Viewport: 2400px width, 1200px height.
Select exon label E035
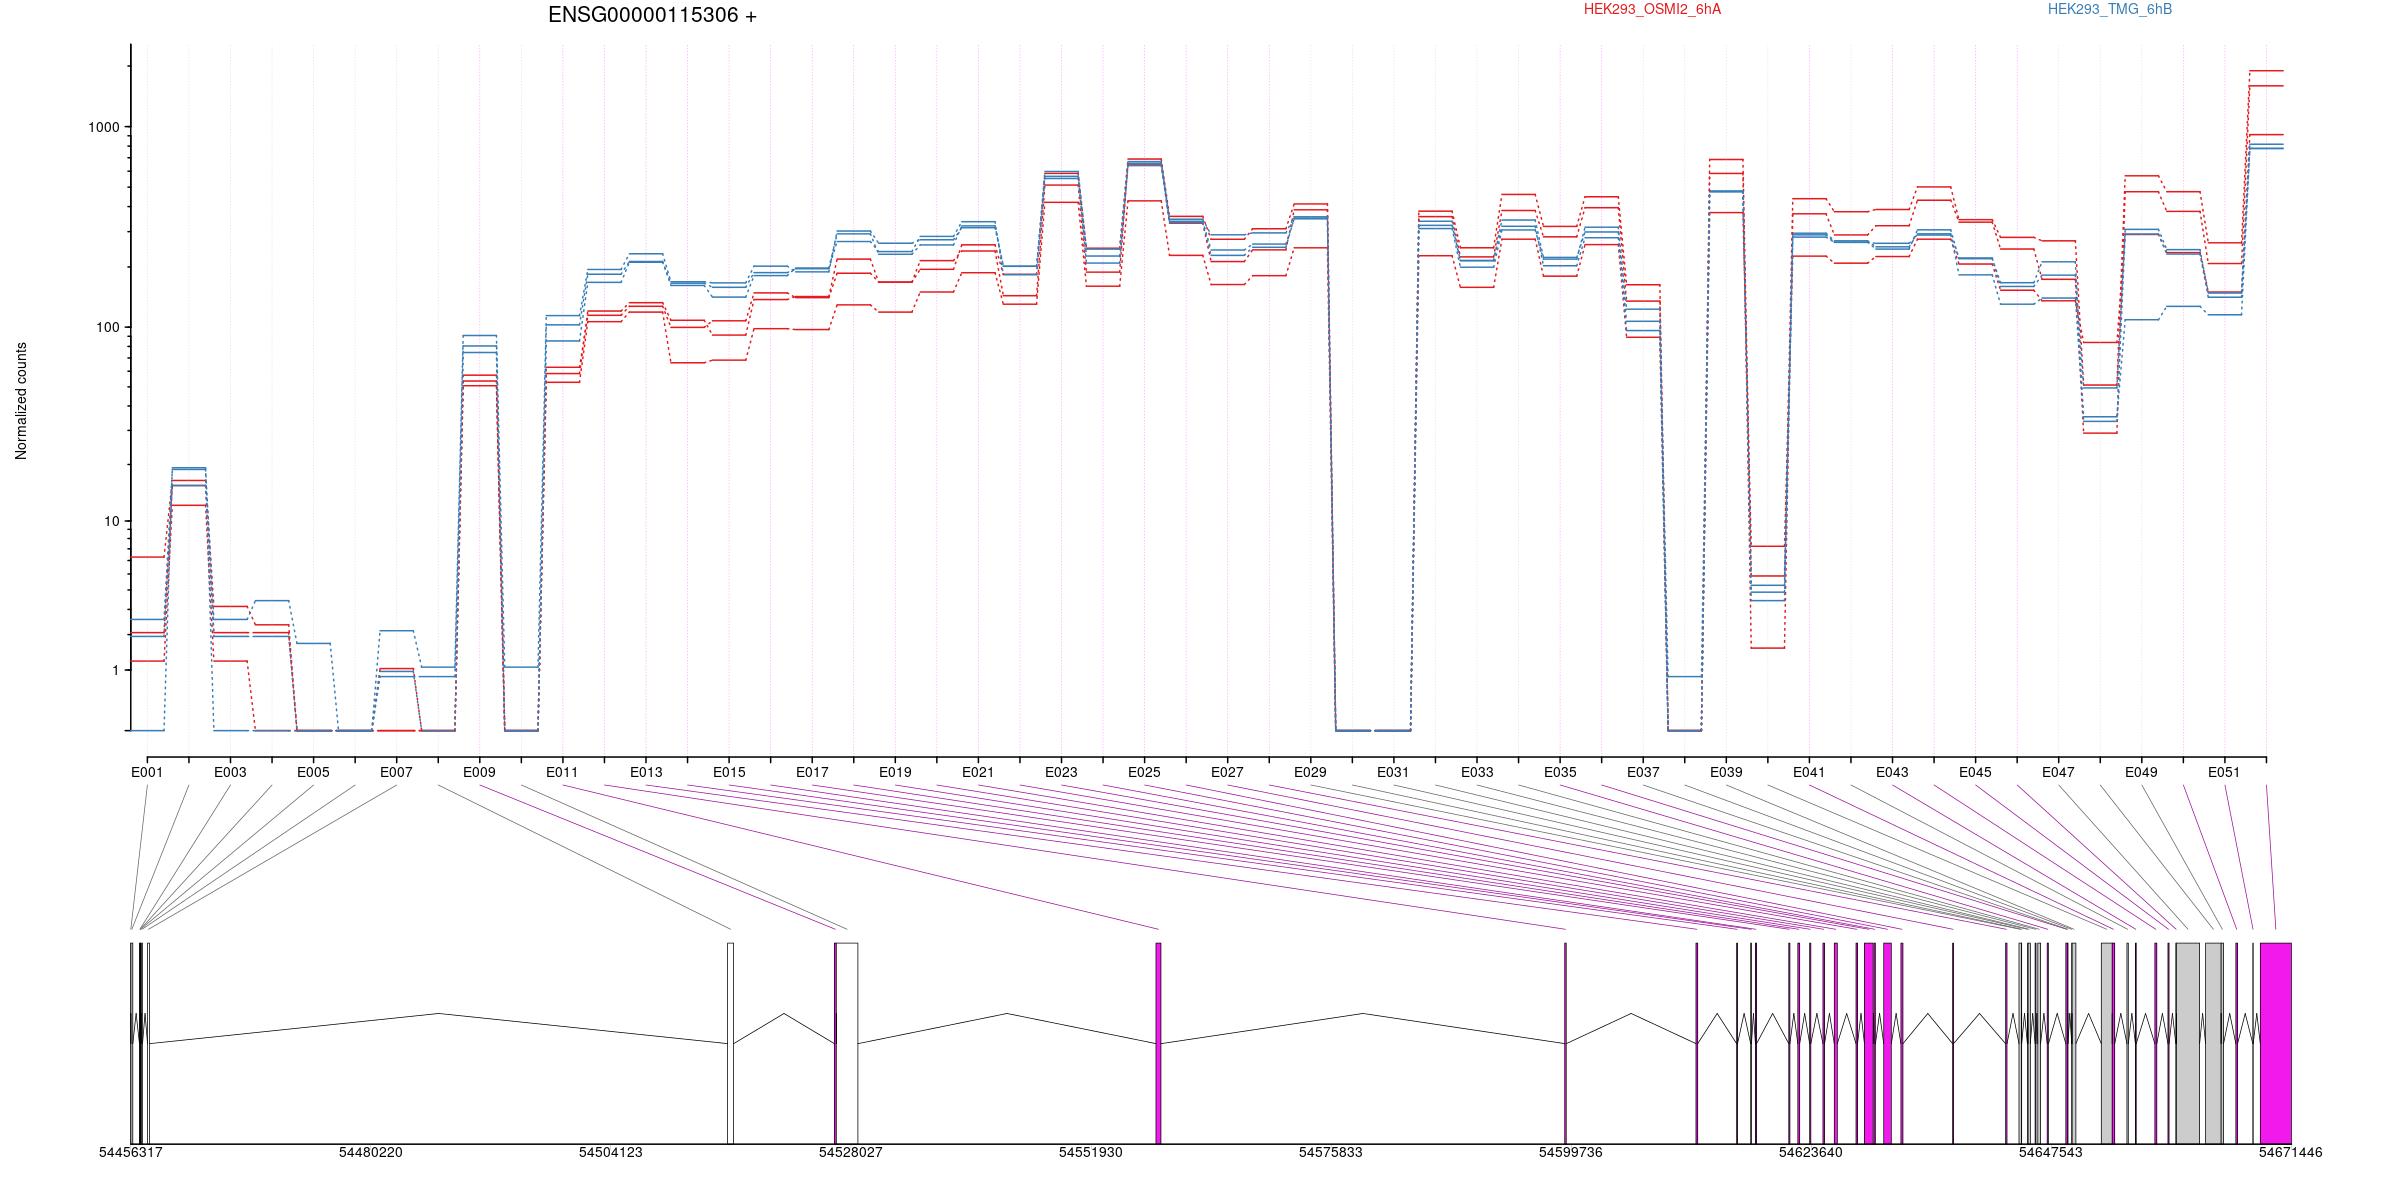[x=1560, y=772]
